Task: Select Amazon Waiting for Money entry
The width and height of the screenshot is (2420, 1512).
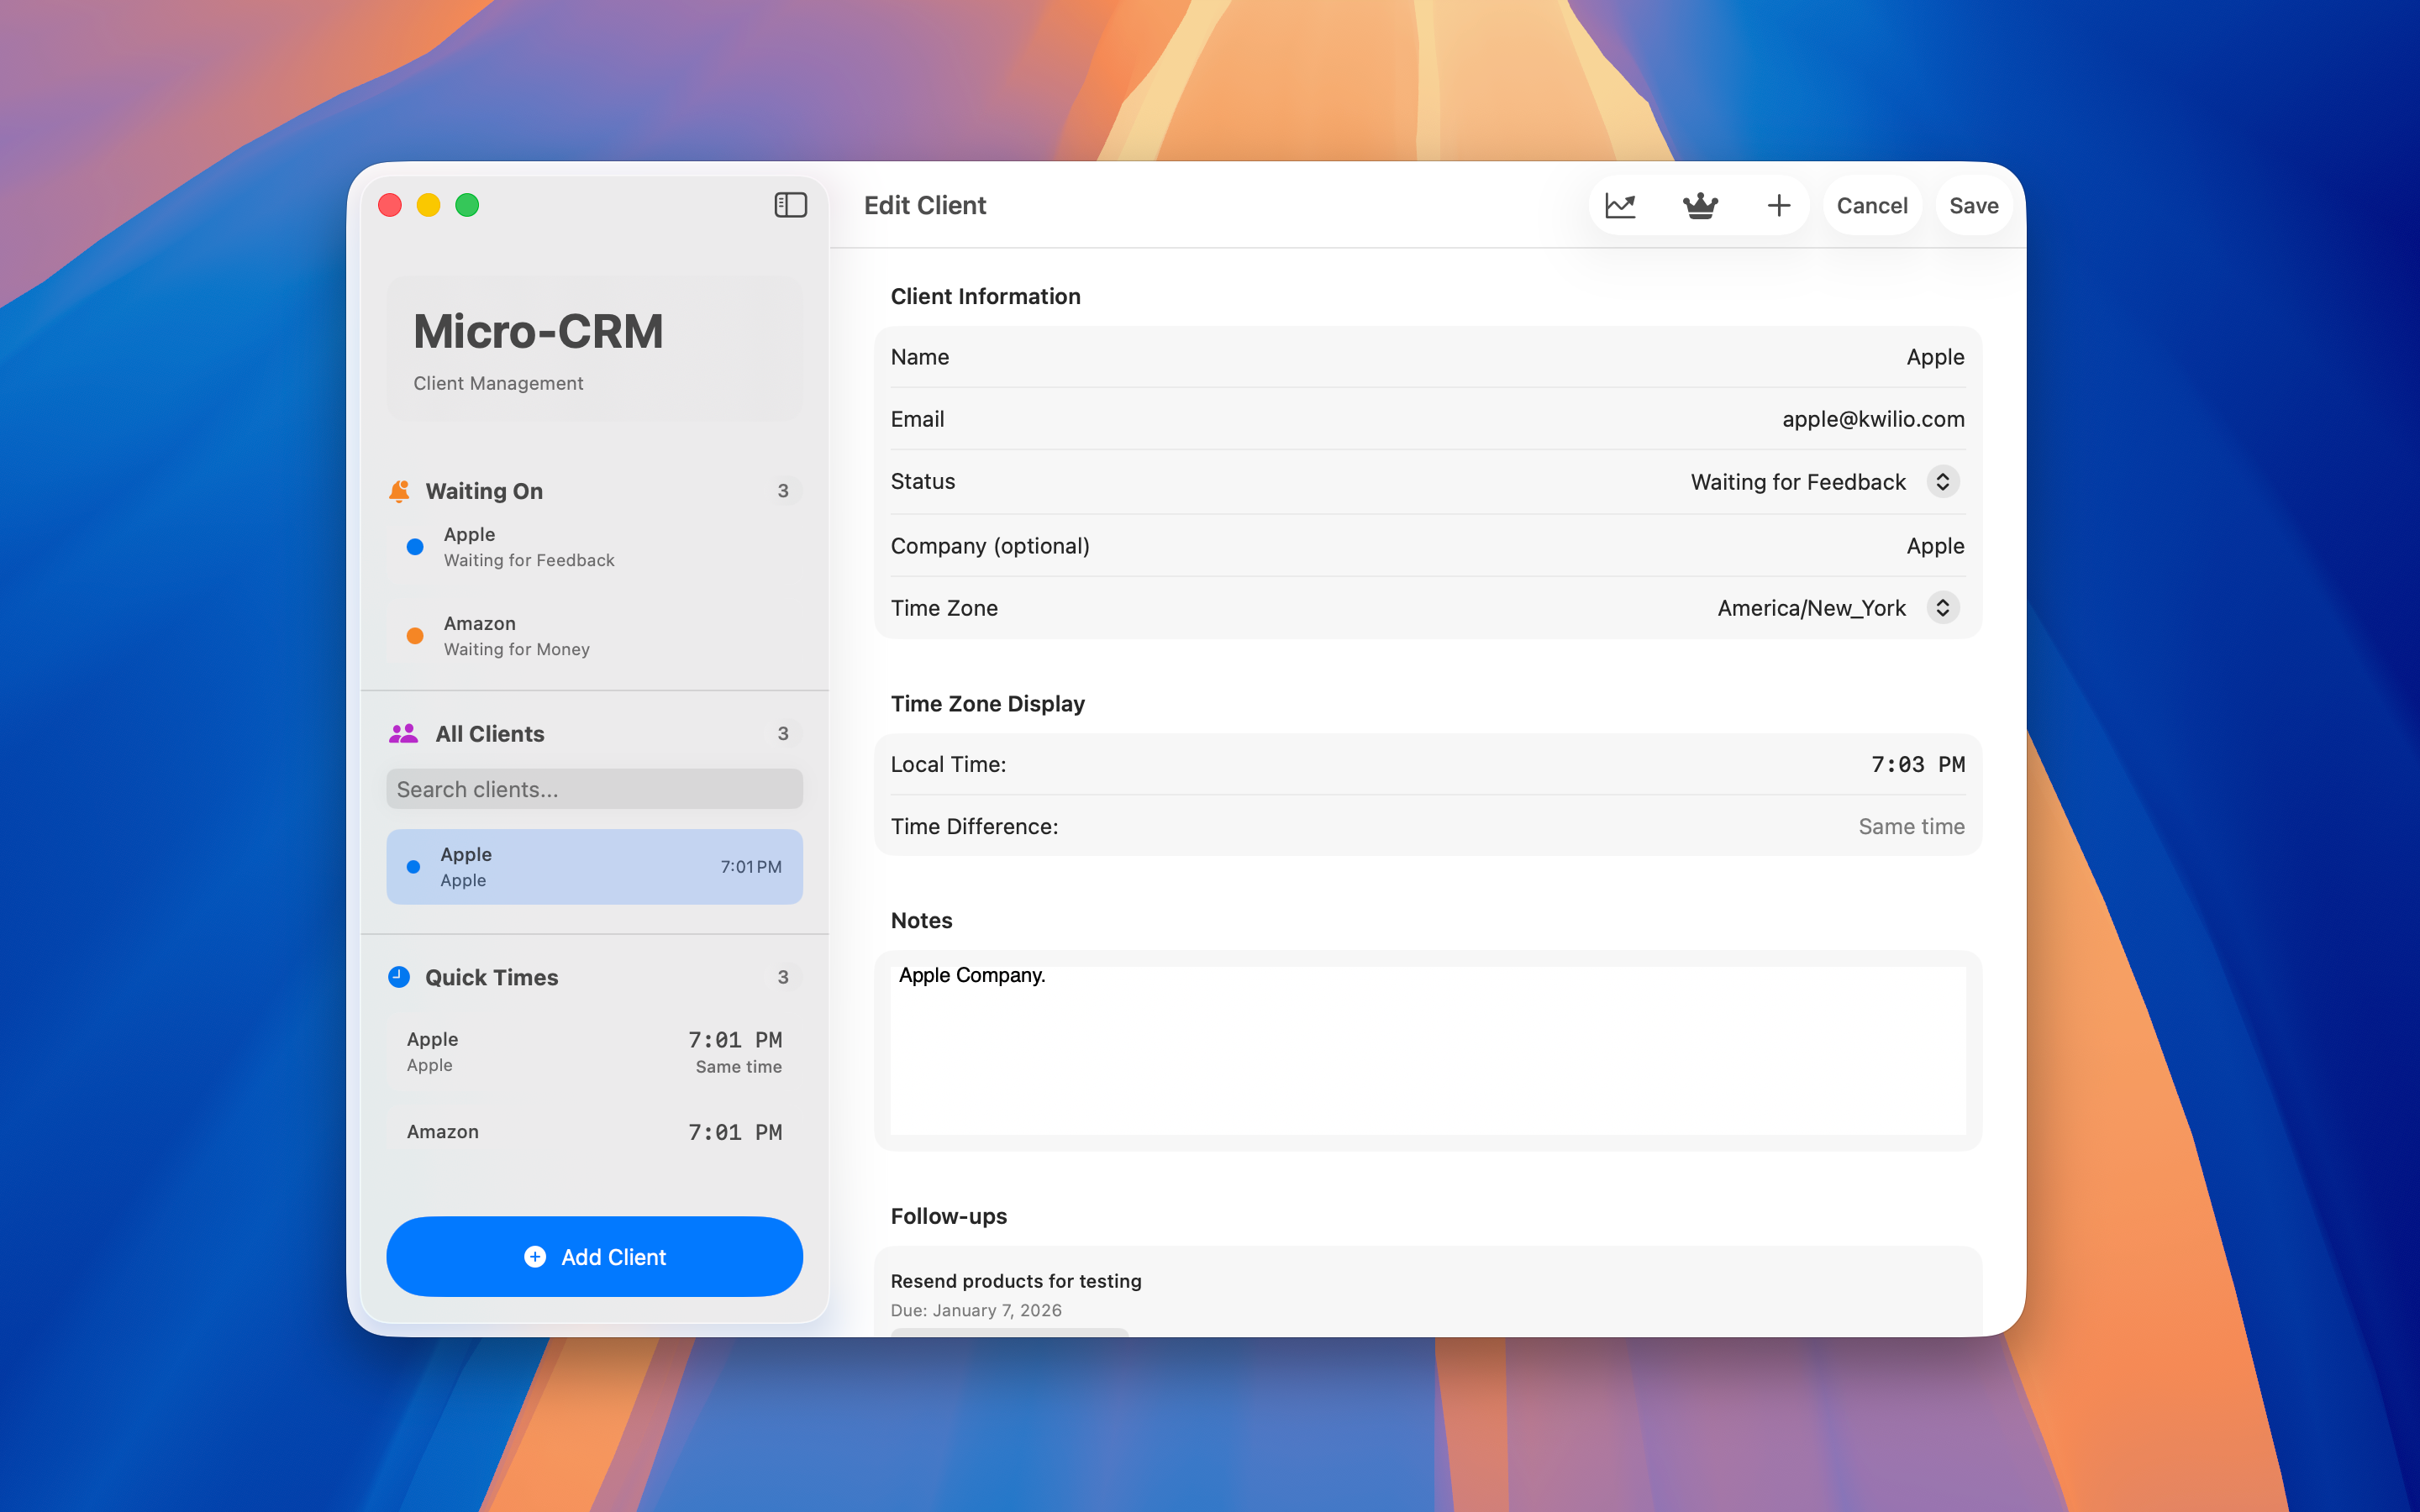Action: (x=594, y=636)
